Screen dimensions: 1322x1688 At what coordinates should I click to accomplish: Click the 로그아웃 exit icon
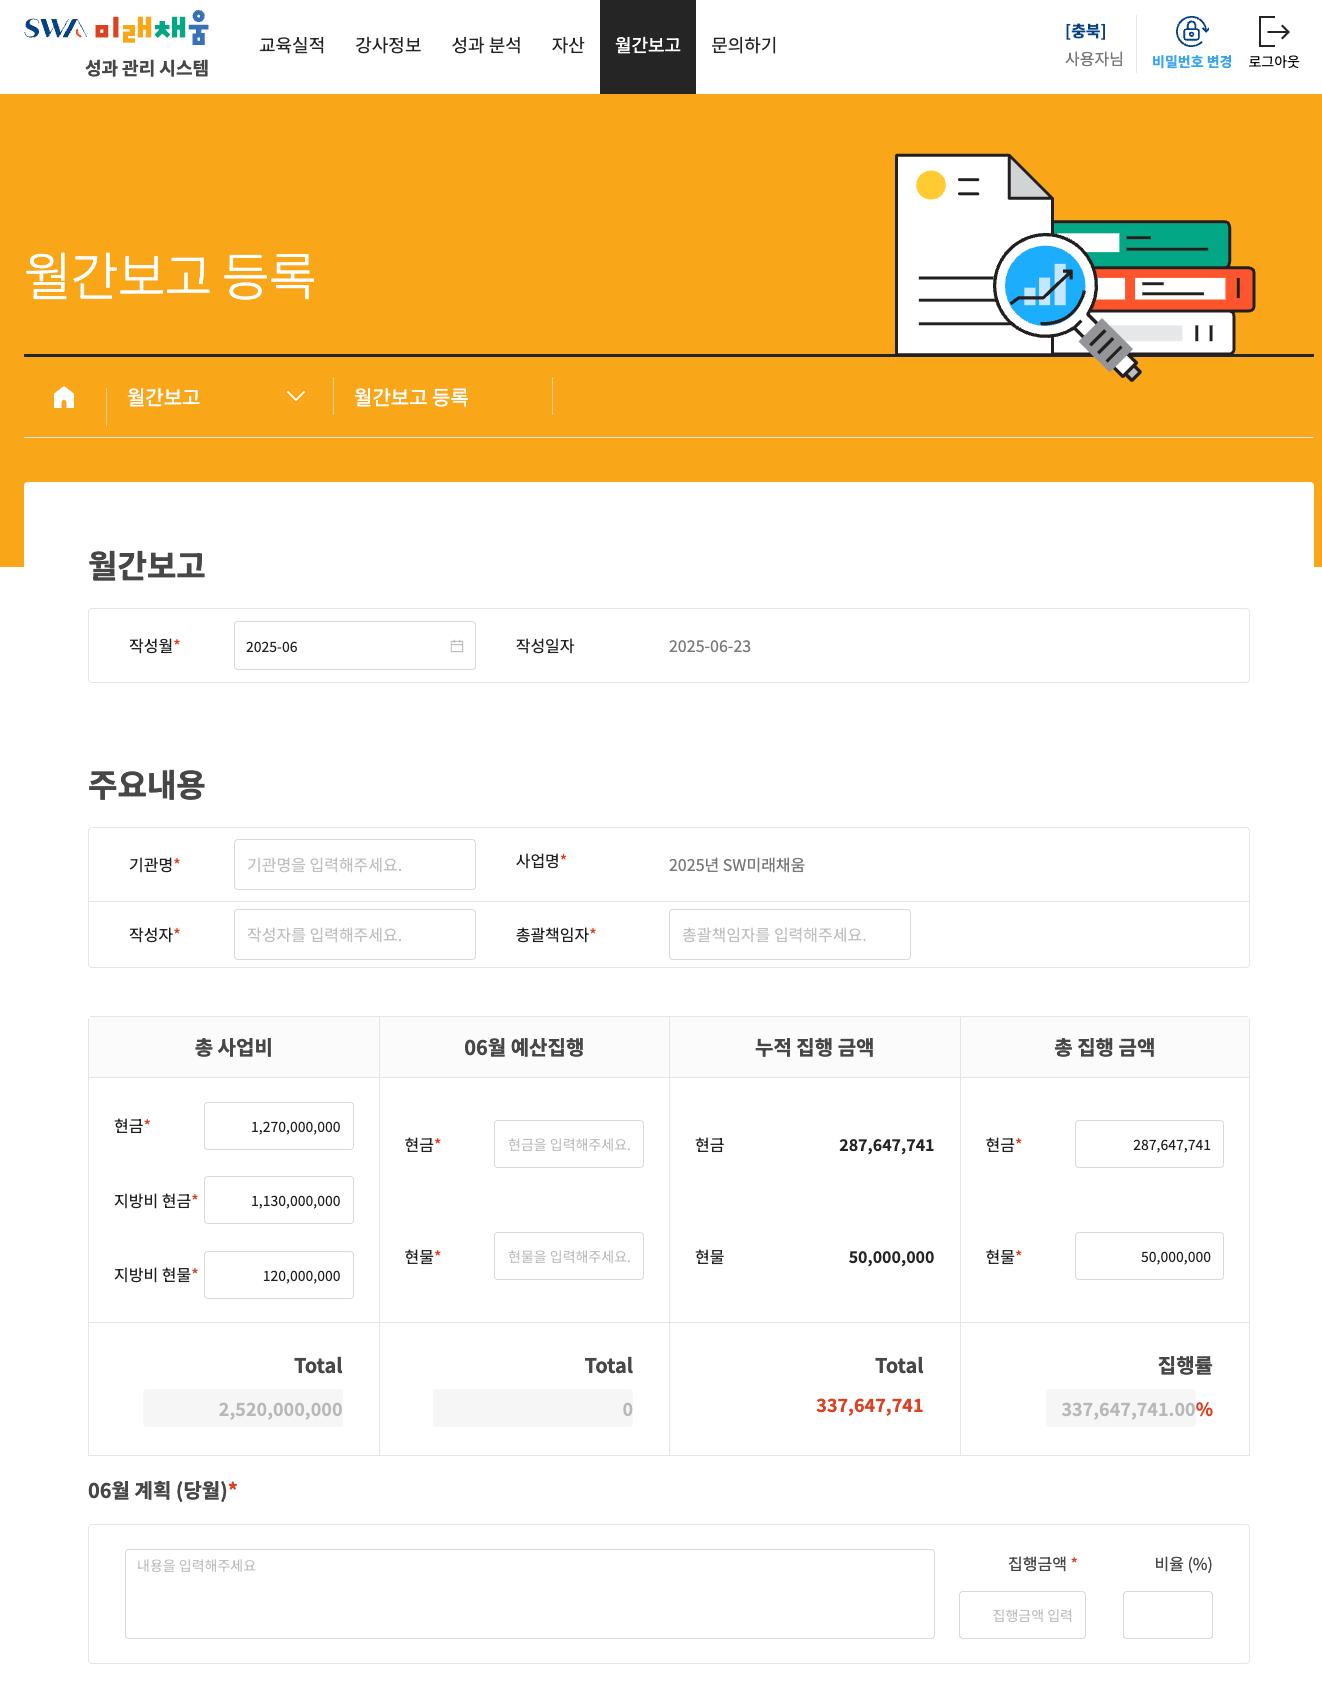[1274, 31]
